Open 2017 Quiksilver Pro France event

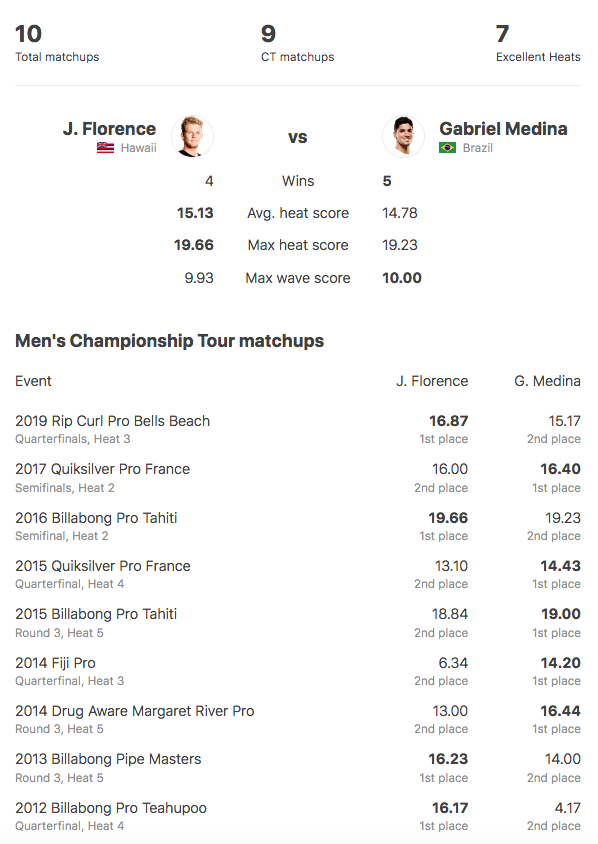(103, 469)
